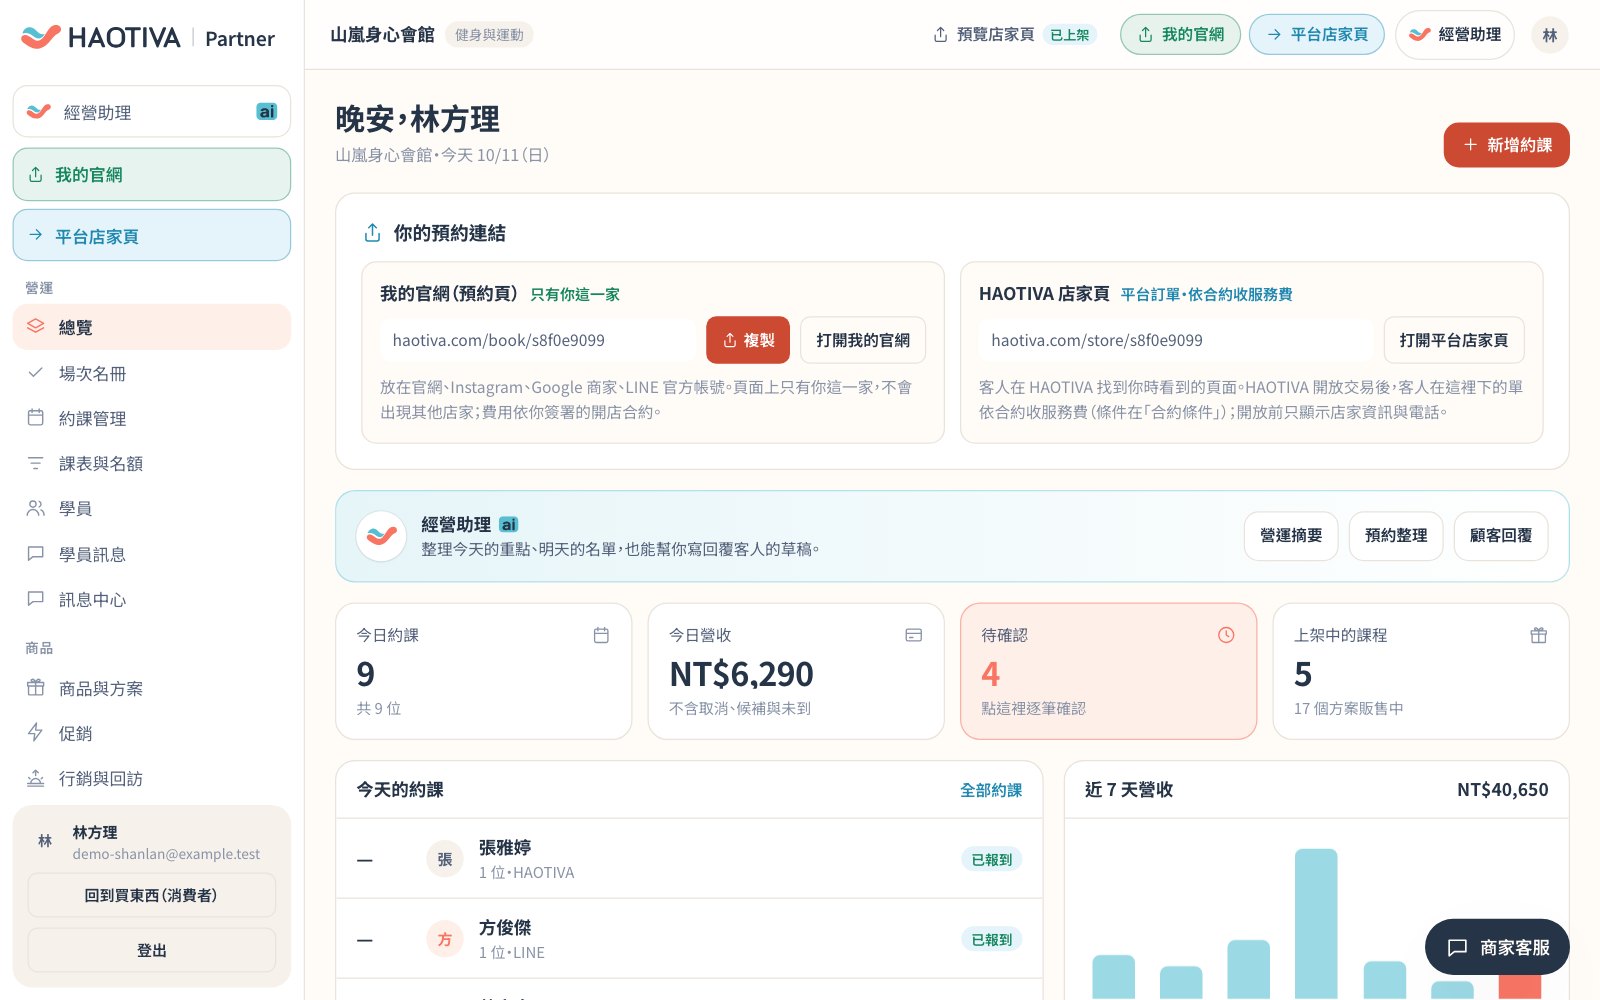Click 回到買東西（消費者） button
This screenshot has width=1600, height=1000.
[152, 895]
